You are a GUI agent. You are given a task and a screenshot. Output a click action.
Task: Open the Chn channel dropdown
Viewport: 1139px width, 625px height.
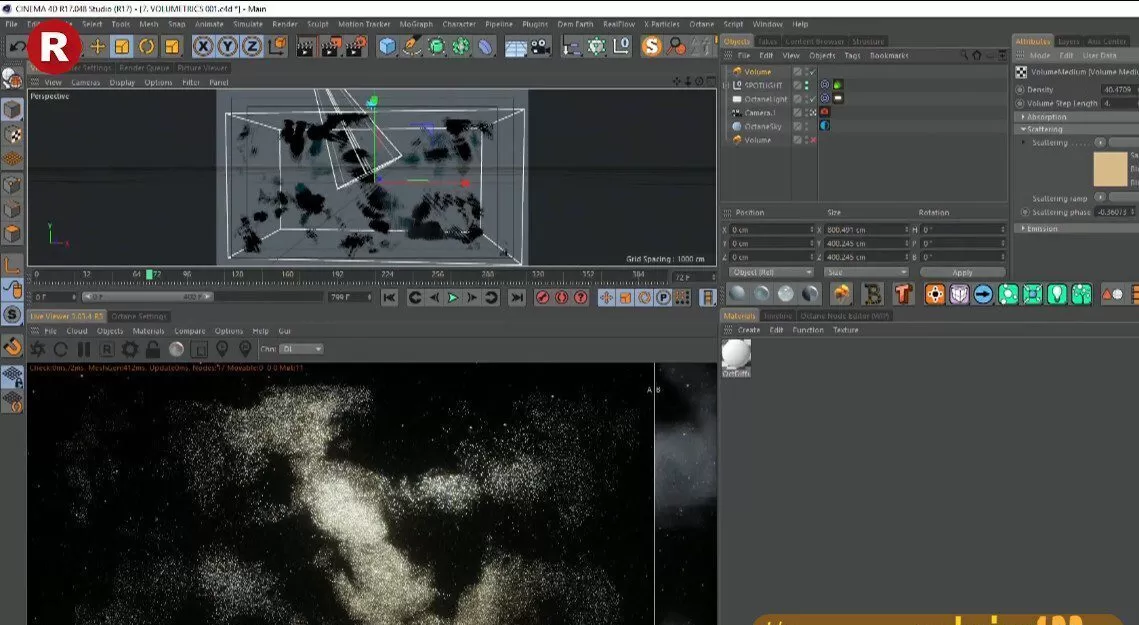point(301,349)
